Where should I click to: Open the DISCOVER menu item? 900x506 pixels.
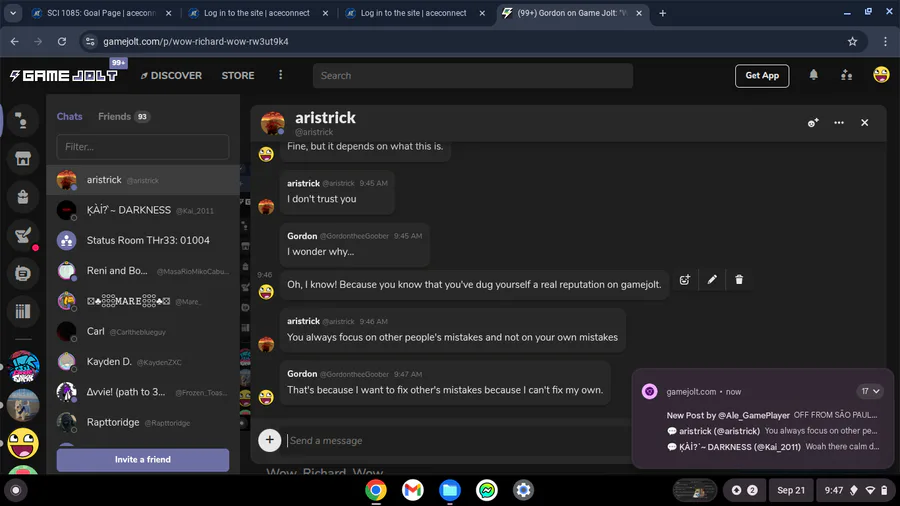[171, 75]
